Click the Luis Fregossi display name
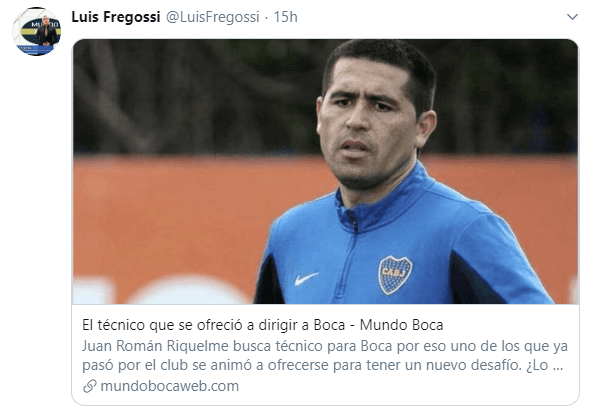The width and height of the screenshot is (594, 408). 116,17
